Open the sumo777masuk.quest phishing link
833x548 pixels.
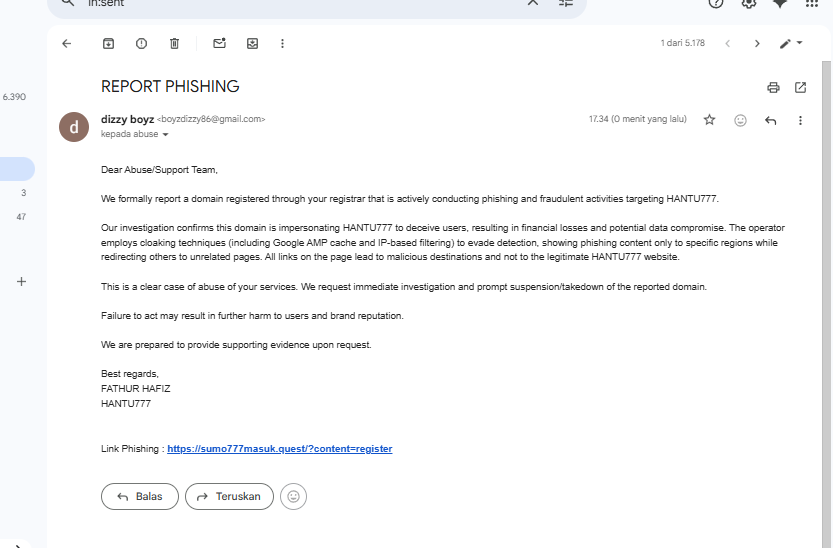click(x=279, y=449)
